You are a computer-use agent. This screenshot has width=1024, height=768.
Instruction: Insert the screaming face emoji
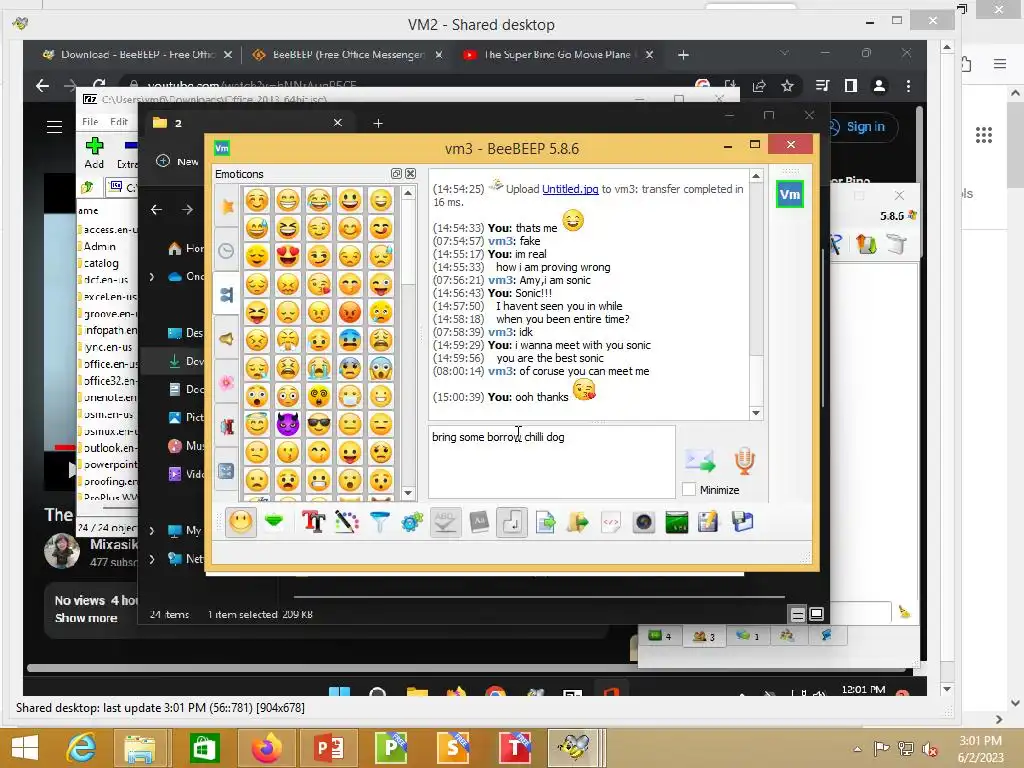point(381,368)
